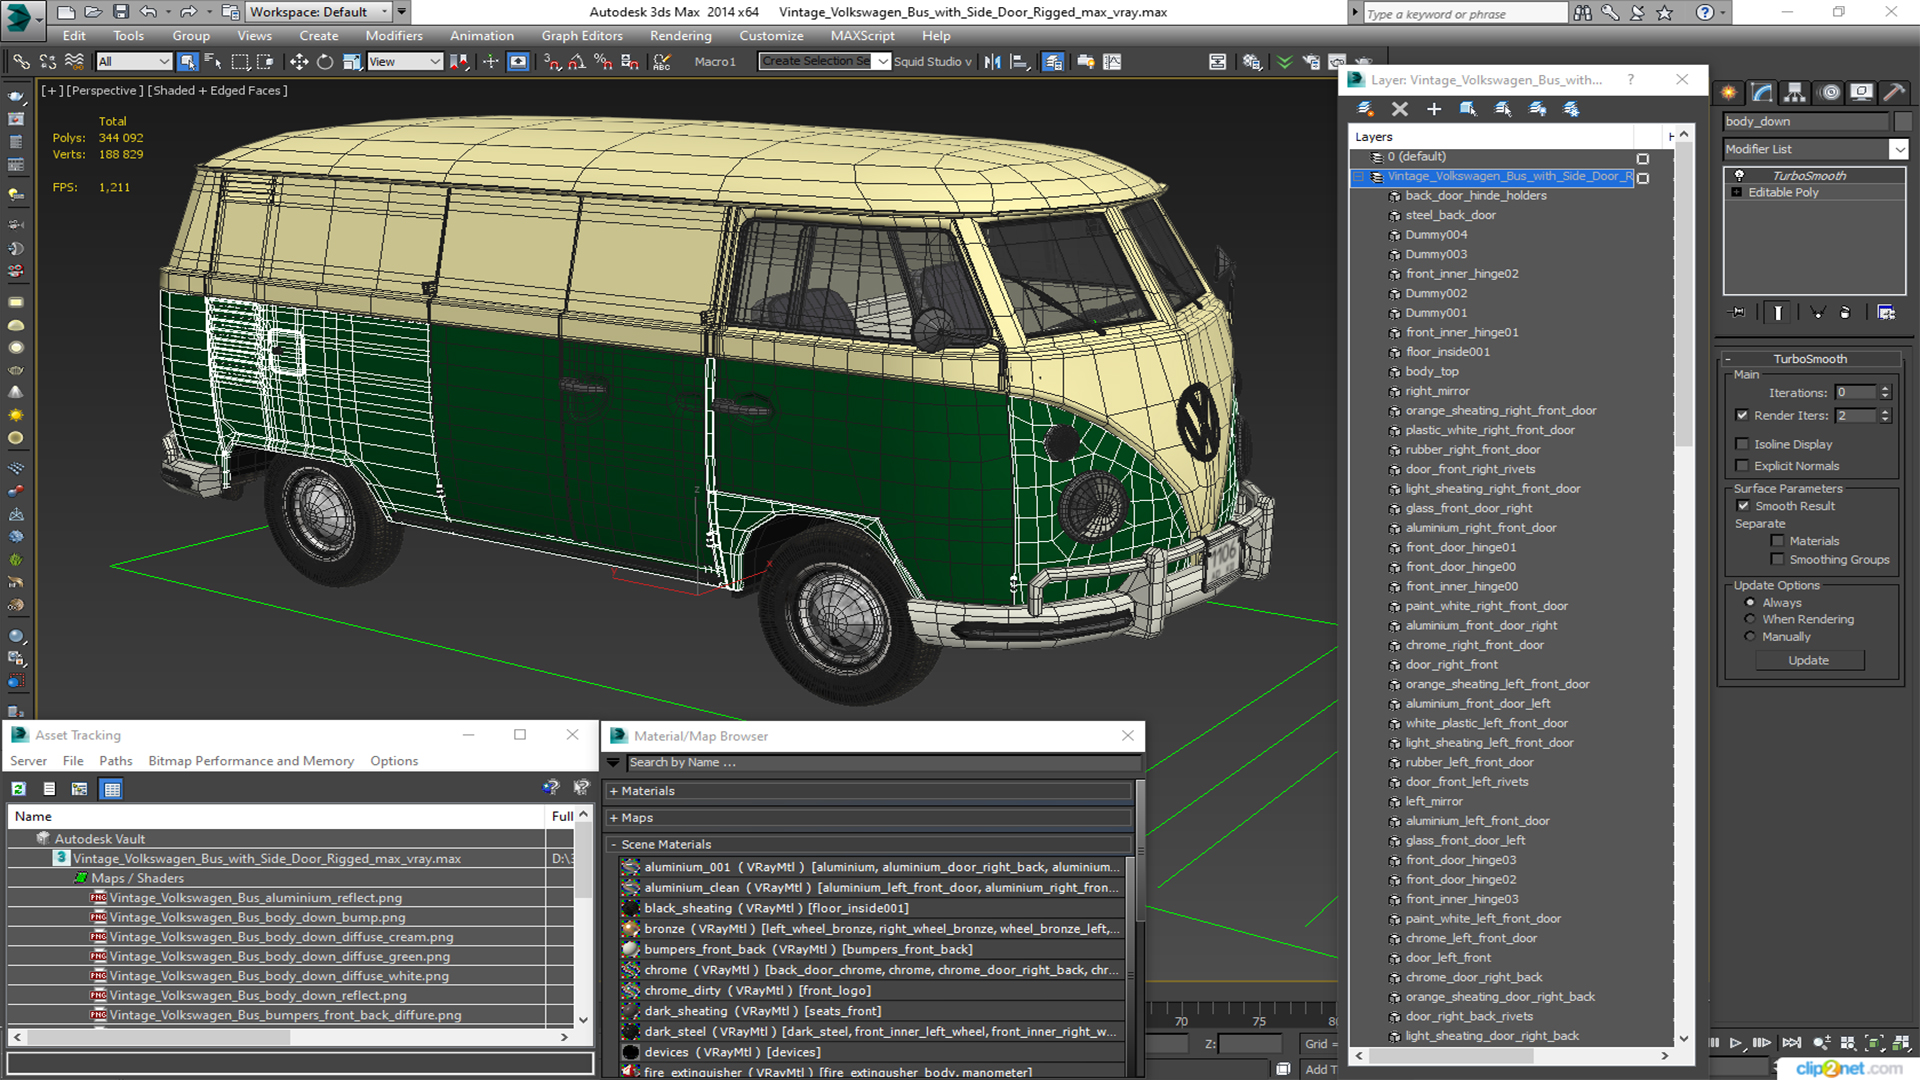The height and width of the screenshot is (1080, 1920).
Task: Click the Select and Link tool icon
Action: point(20,62)
